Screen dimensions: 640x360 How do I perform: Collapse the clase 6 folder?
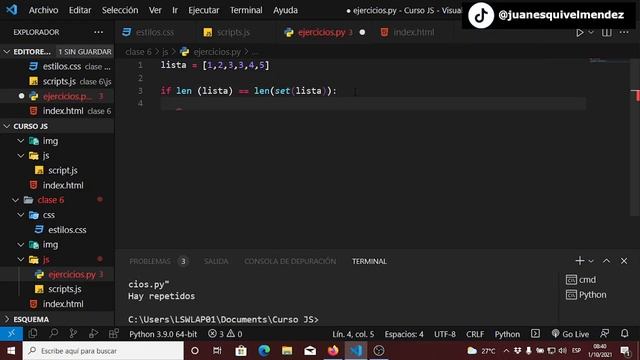point(16,200)
